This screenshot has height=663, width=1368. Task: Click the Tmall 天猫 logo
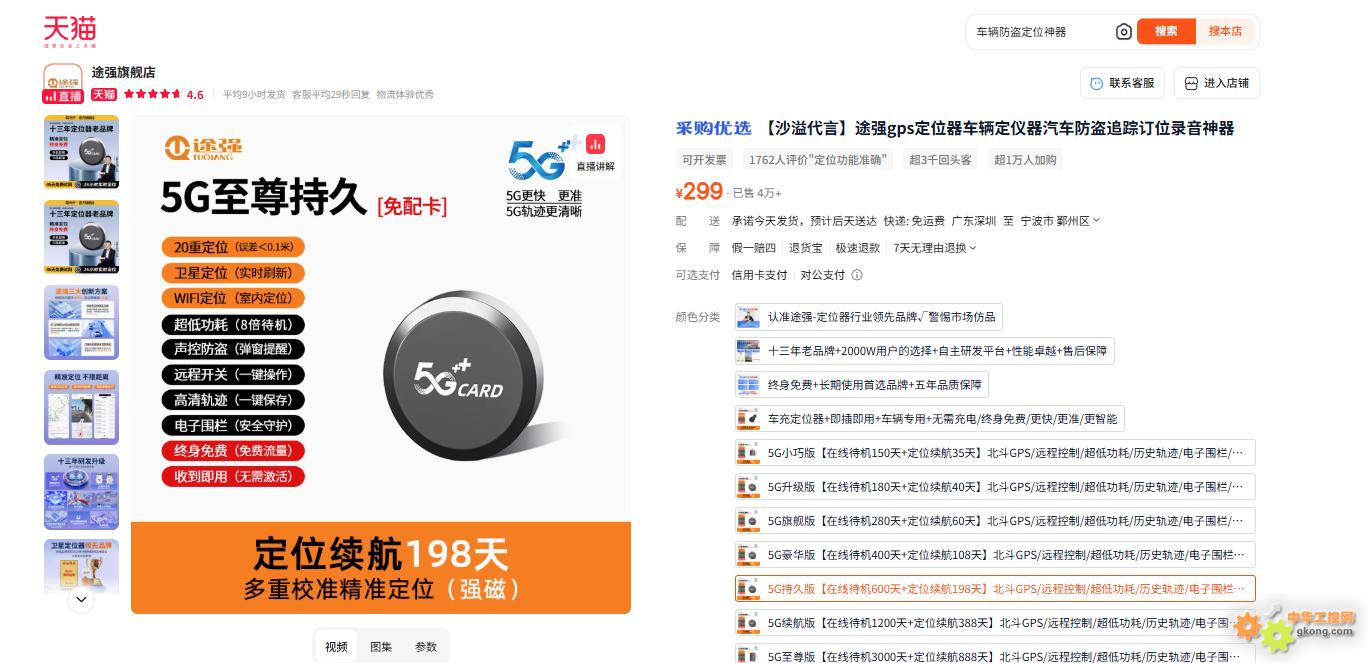pos(70,31)
